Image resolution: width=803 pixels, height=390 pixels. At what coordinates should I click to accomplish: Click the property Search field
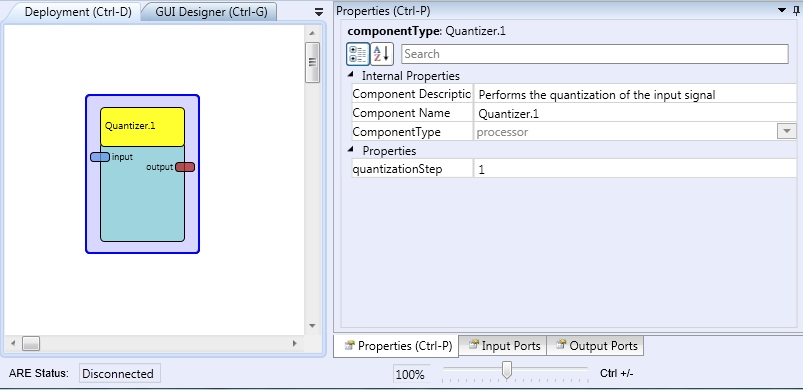(x=595, y=54)
